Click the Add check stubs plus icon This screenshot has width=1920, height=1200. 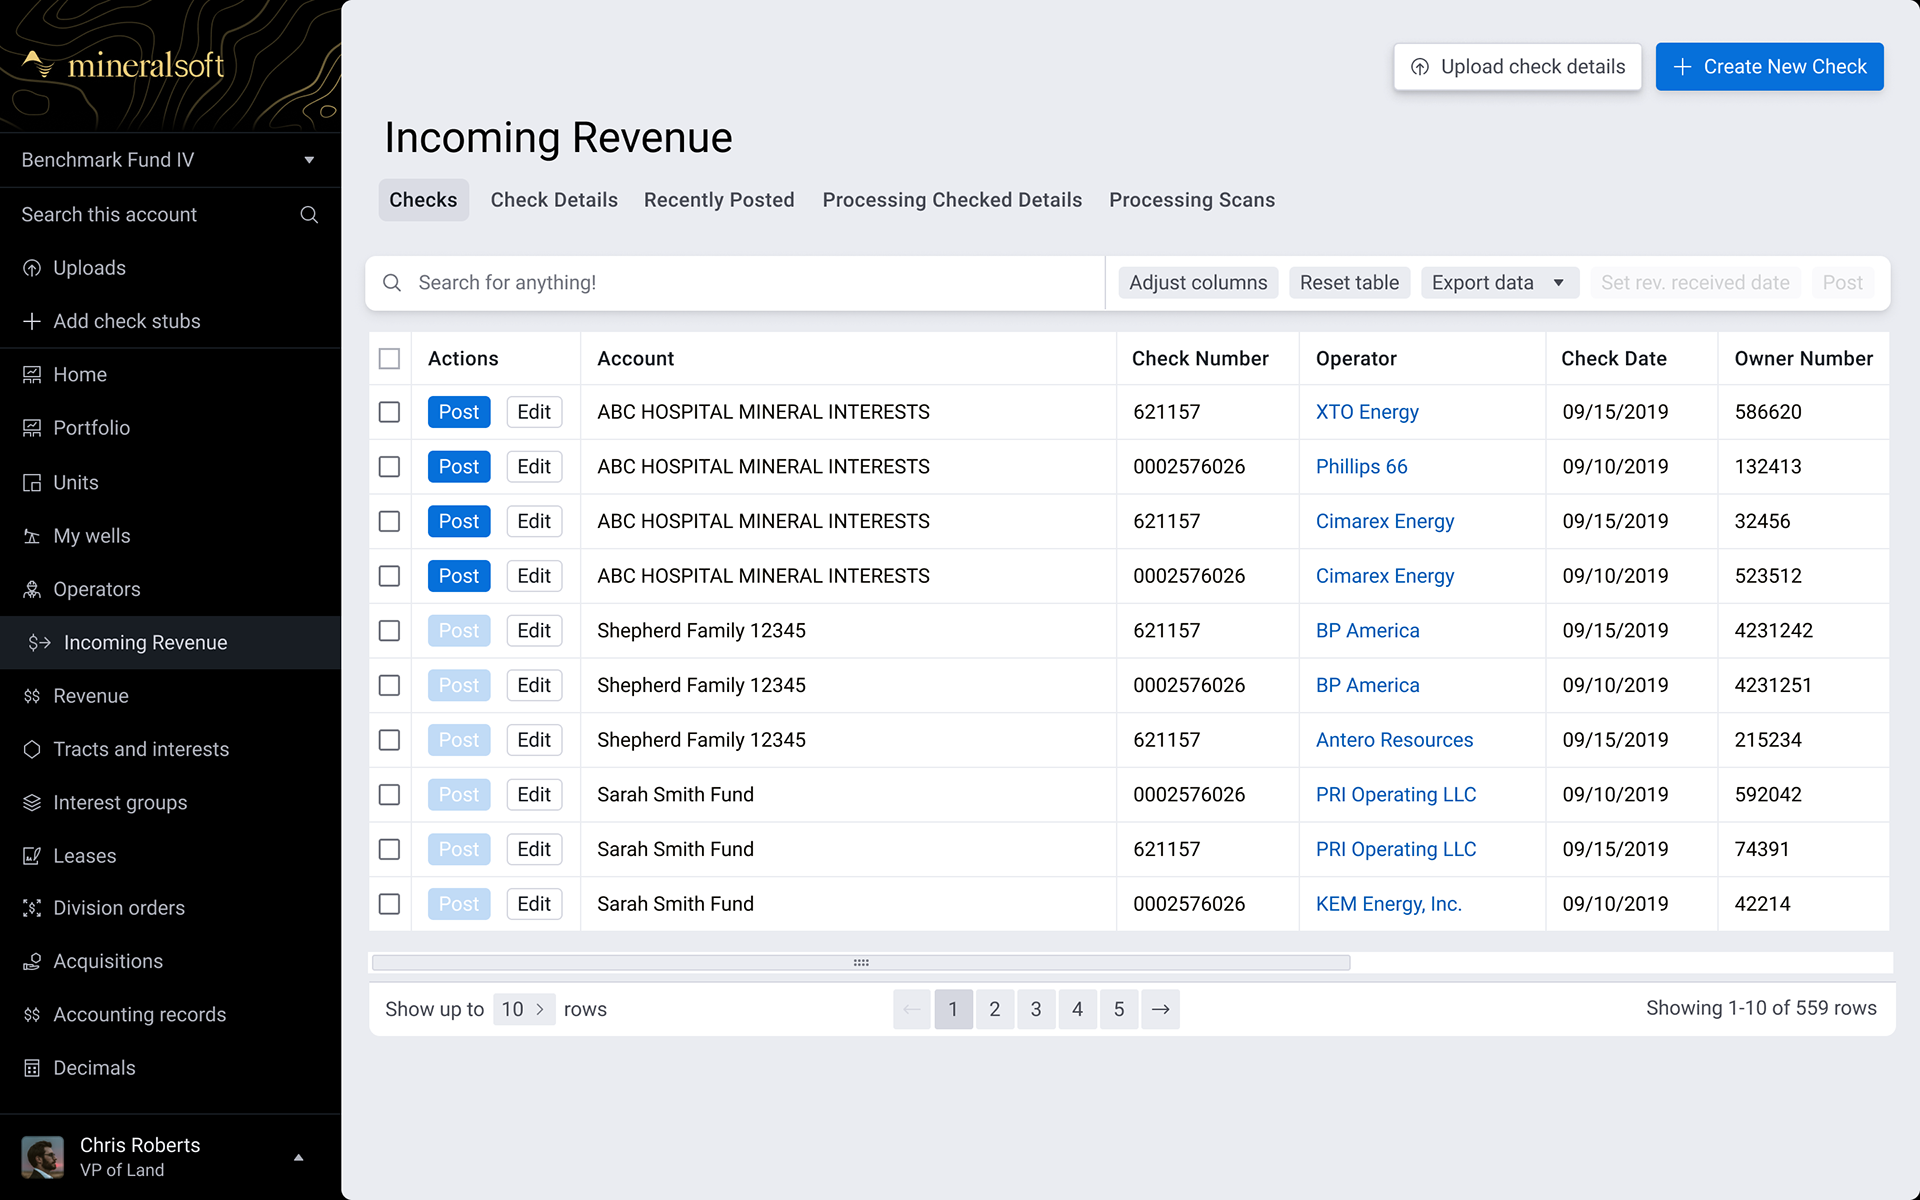(x=32, y=321)
